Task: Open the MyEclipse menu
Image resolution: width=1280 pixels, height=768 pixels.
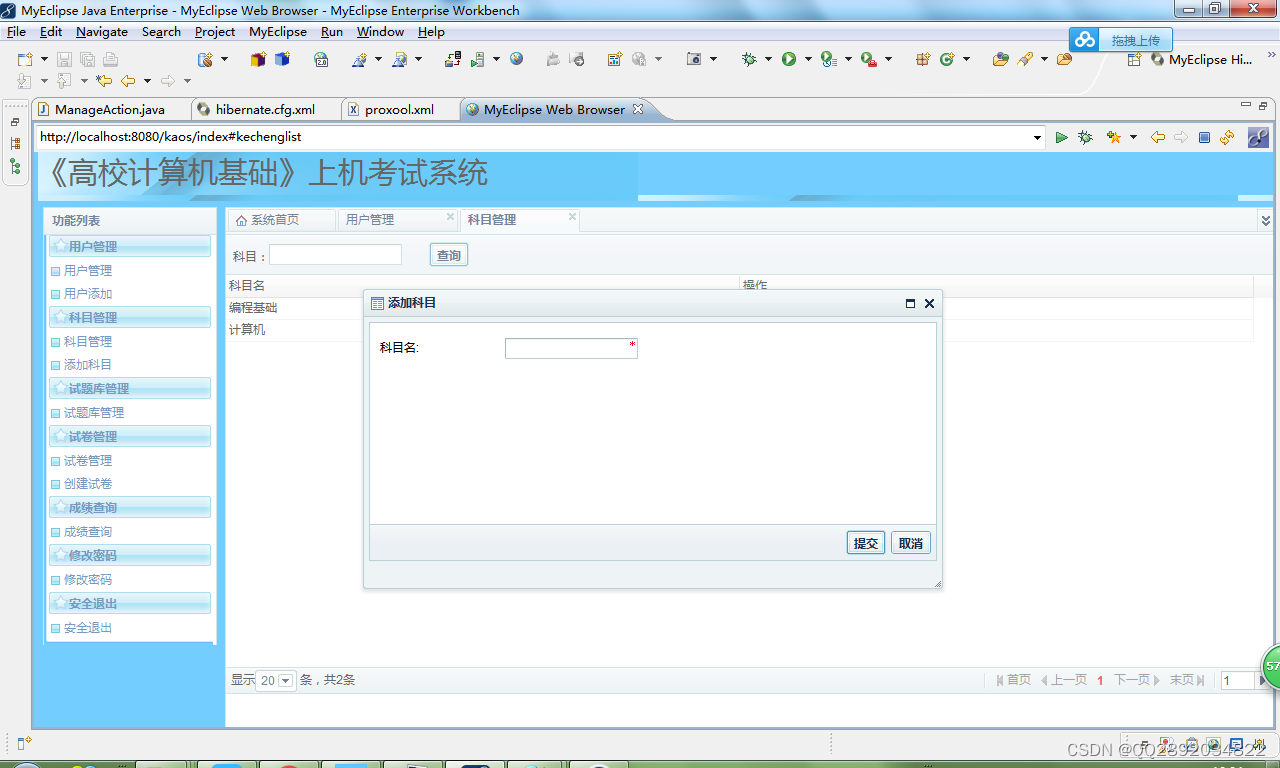Action: pos(278,31)
